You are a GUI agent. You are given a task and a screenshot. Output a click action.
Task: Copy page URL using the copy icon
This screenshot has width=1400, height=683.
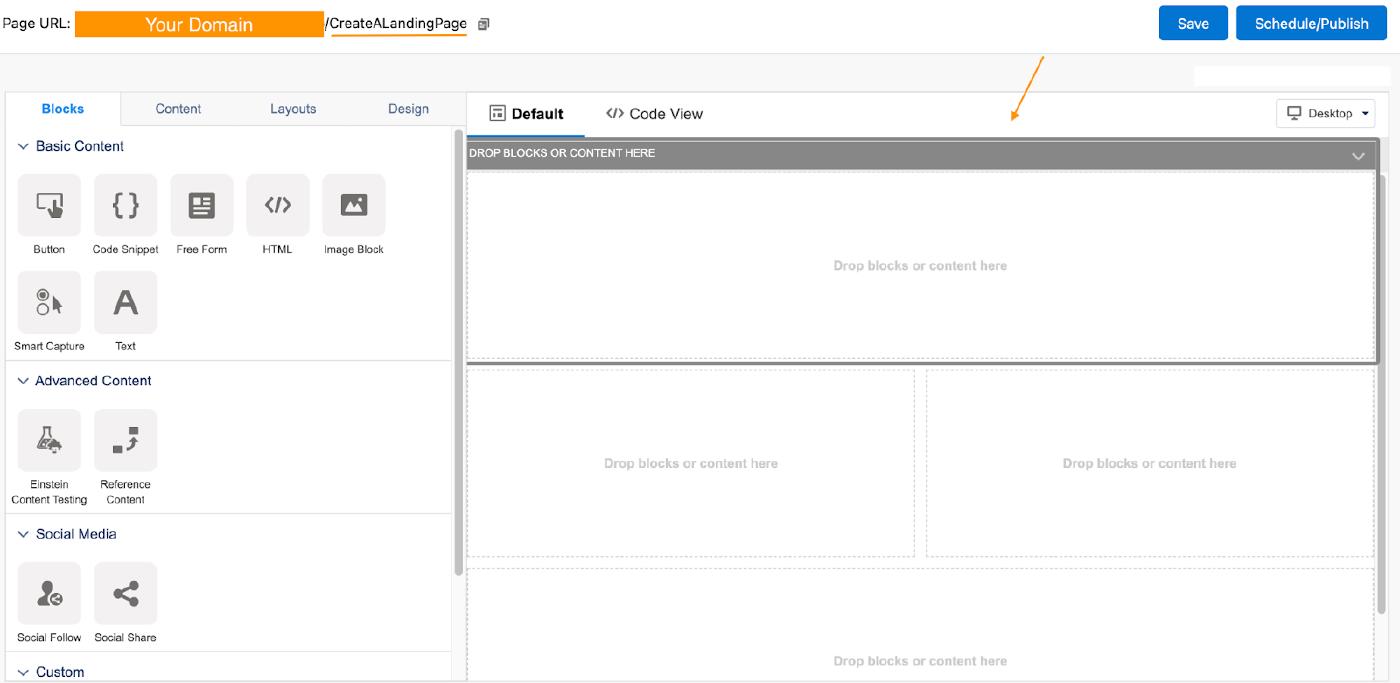(x=484, y=24)
